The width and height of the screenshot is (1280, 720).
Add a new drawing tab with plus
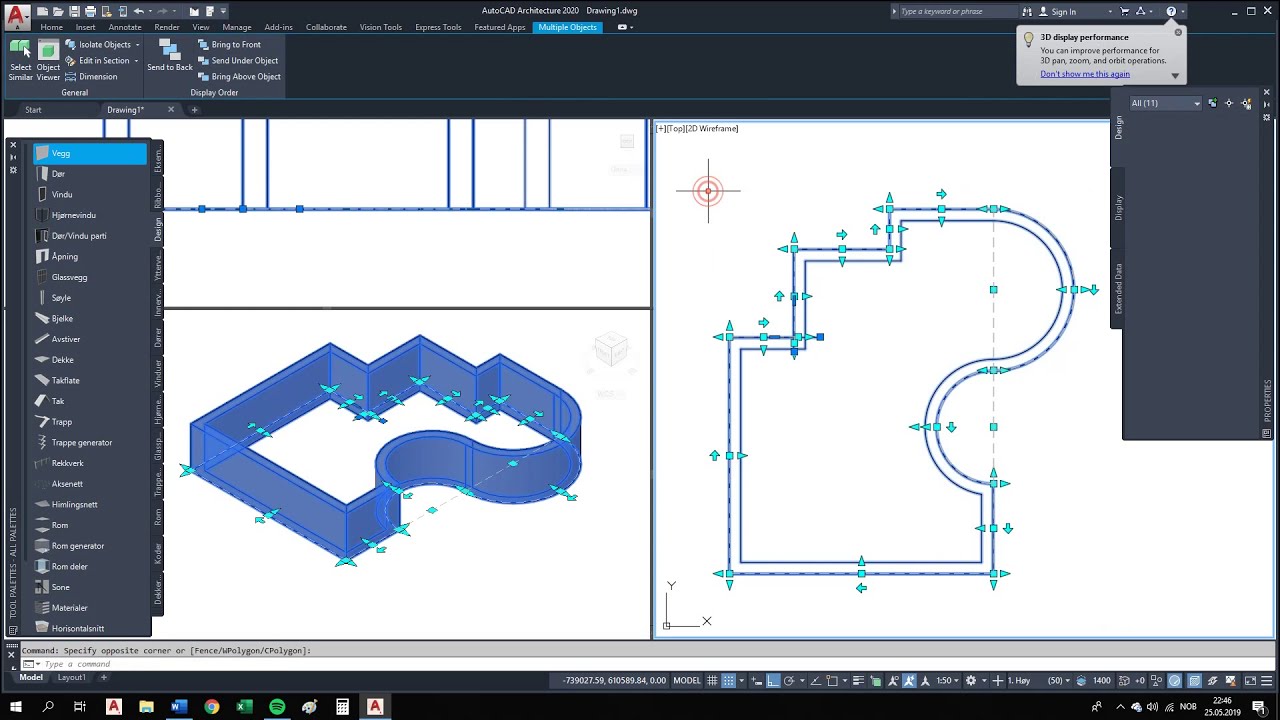click(x=195, y=110)
